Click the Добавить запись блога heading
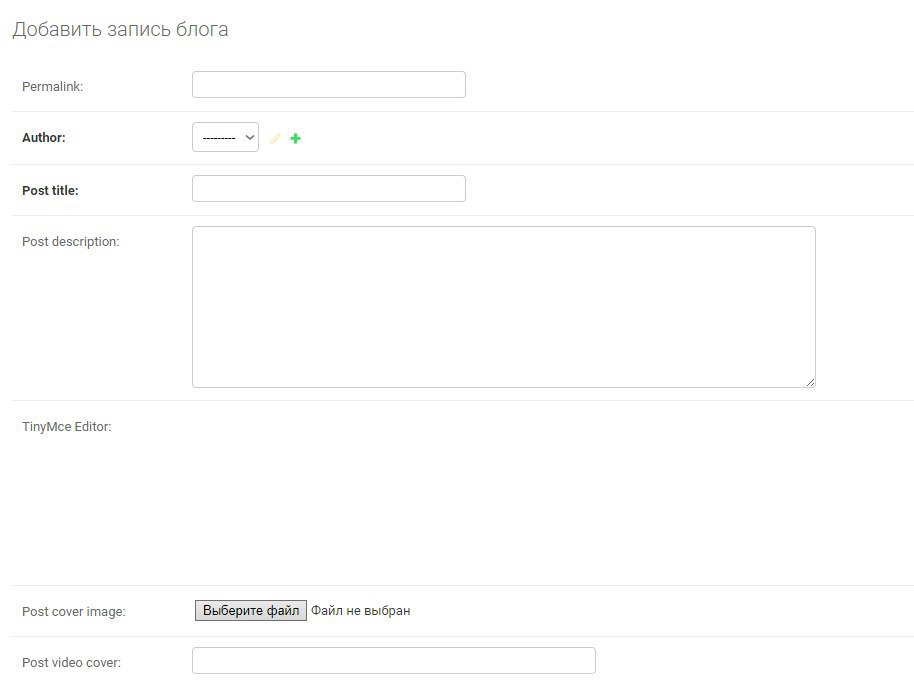 [x=120, y=29]
